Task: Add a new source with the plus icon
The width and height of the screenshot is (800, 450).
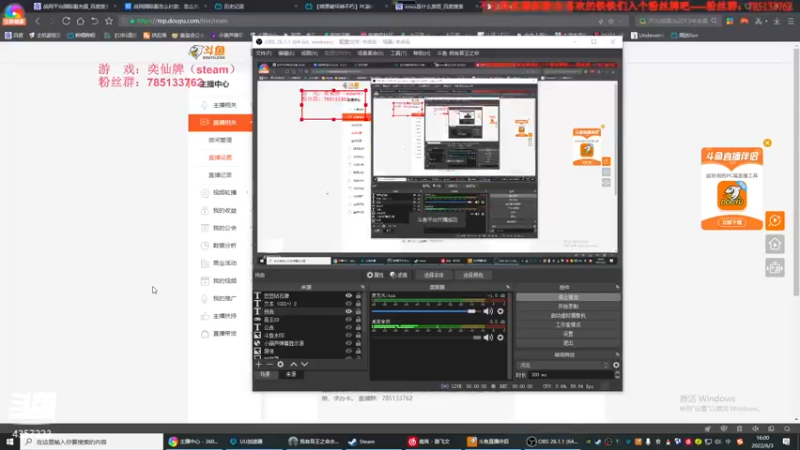Action: tap(259, 364)
